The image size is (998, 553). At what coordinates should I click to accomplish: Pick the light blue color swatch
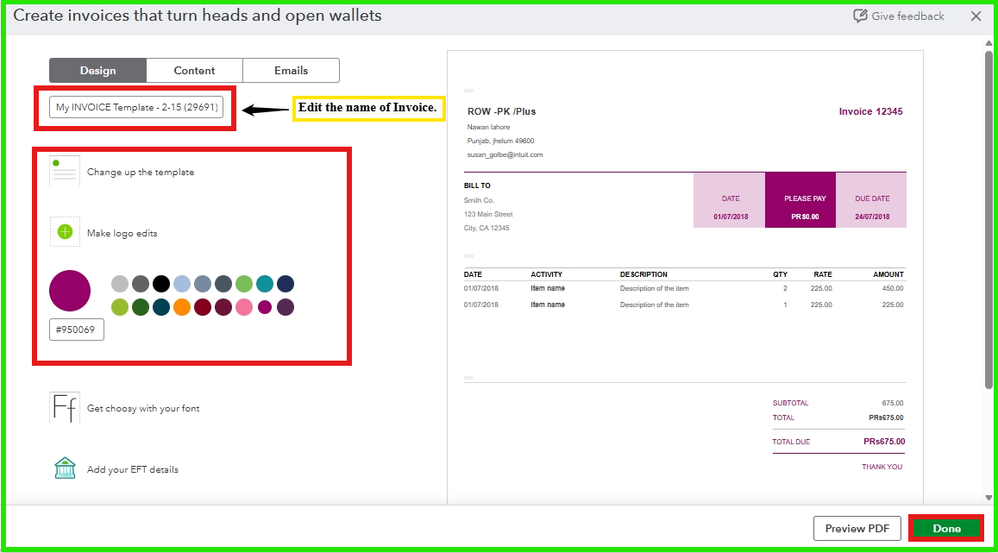(x=182, y=284)
